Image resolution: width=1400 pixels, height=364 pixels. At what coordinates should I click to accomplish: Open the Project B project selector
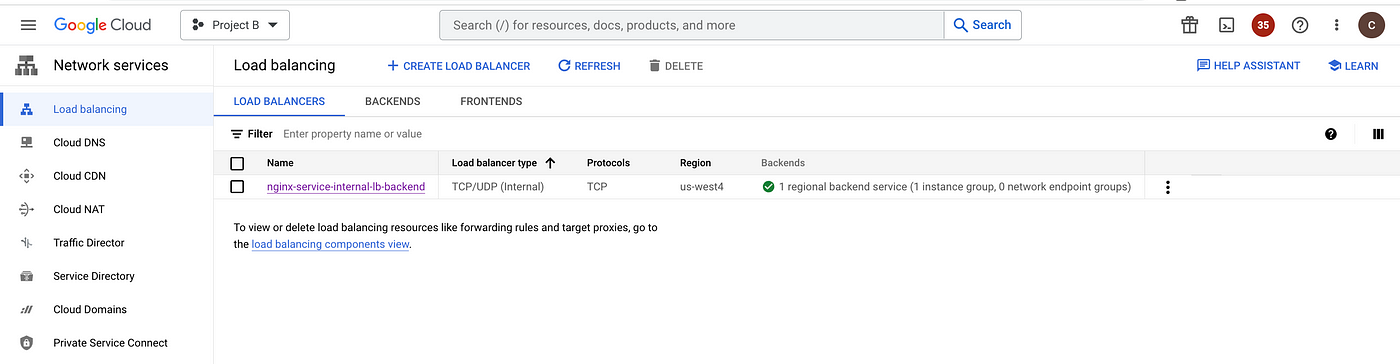[235, 25]
